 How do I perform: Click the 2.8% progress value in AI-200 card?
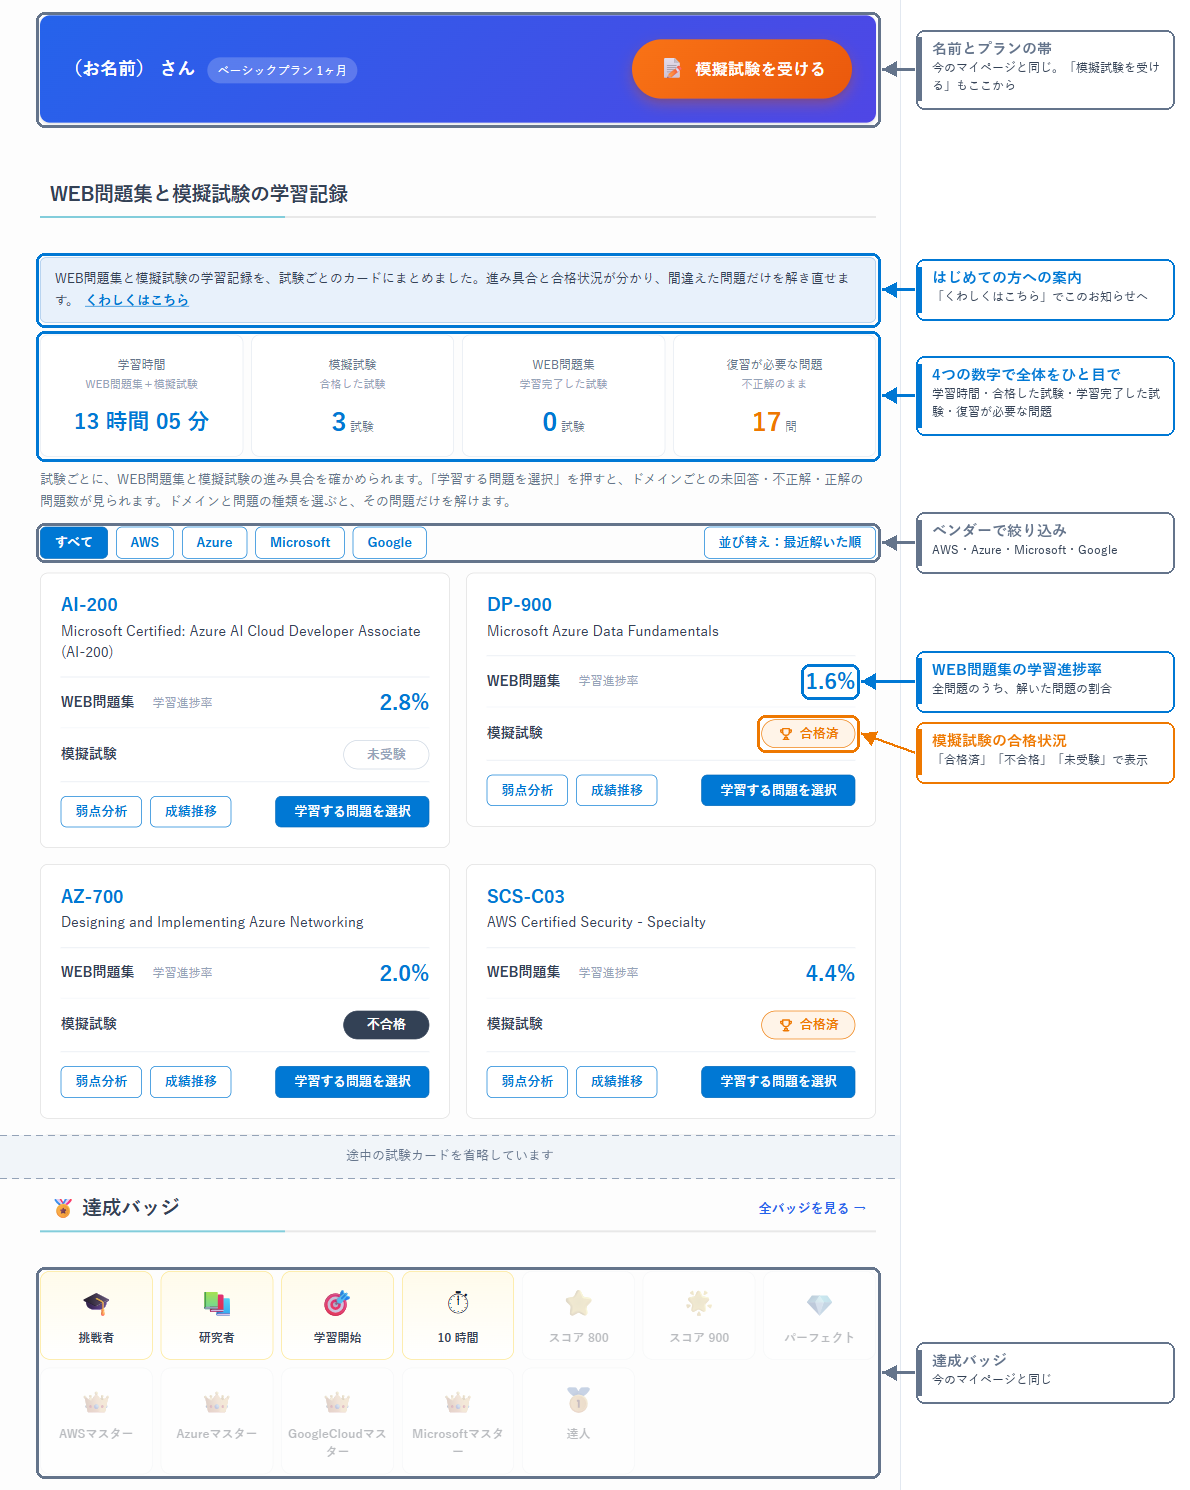pyautogui.click(x=404, y=702)
